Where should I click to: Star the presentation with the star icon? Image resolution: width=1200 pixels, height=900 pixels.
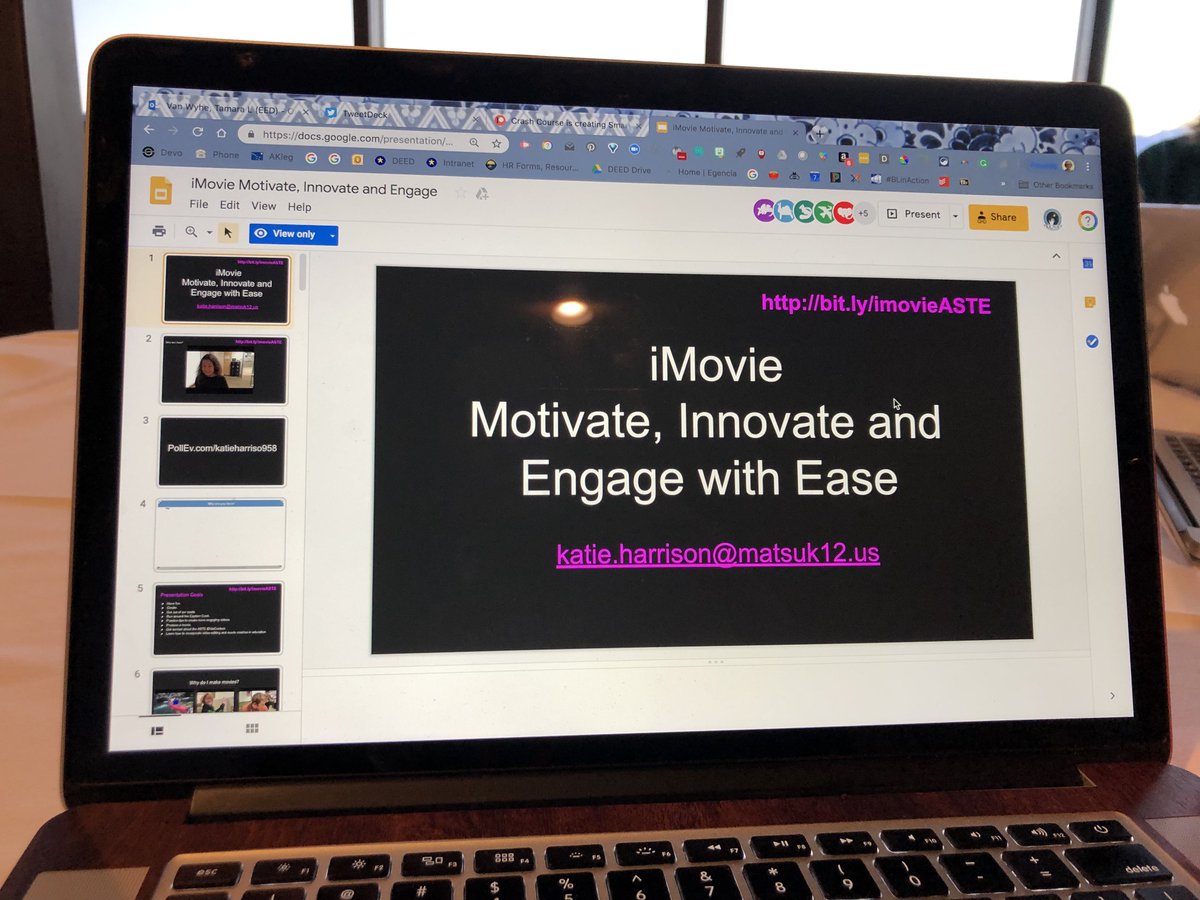point(461,192)
